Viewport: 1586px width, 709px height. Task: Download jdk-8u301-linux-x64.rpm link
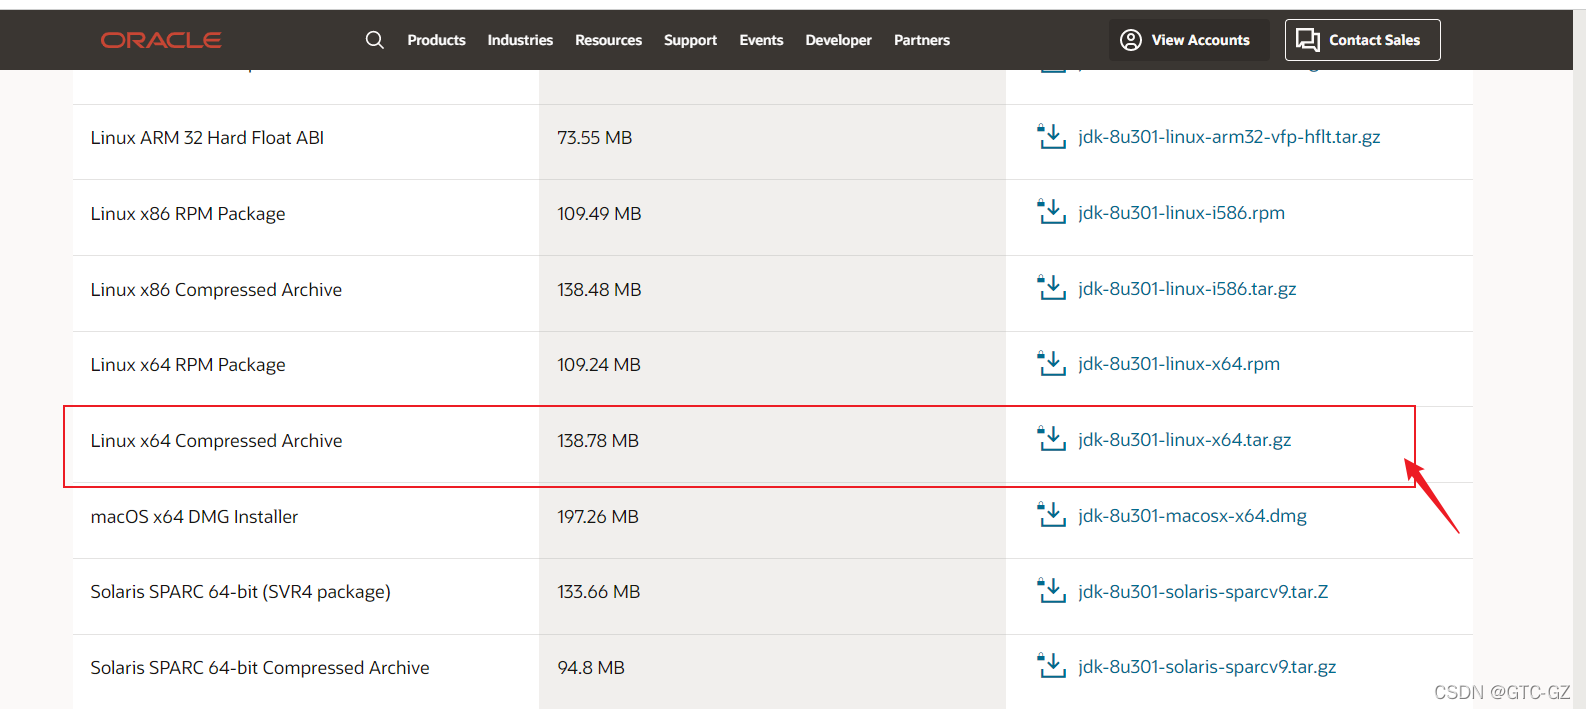(1179, 364)
